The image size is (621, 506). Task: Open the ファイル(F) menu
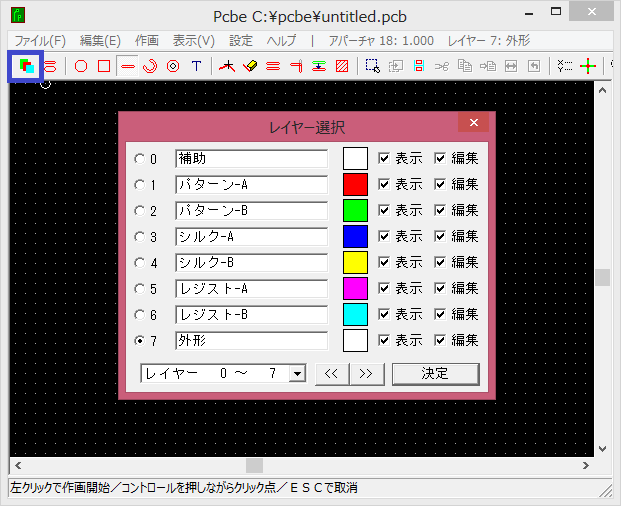click(x=39, y=41)
